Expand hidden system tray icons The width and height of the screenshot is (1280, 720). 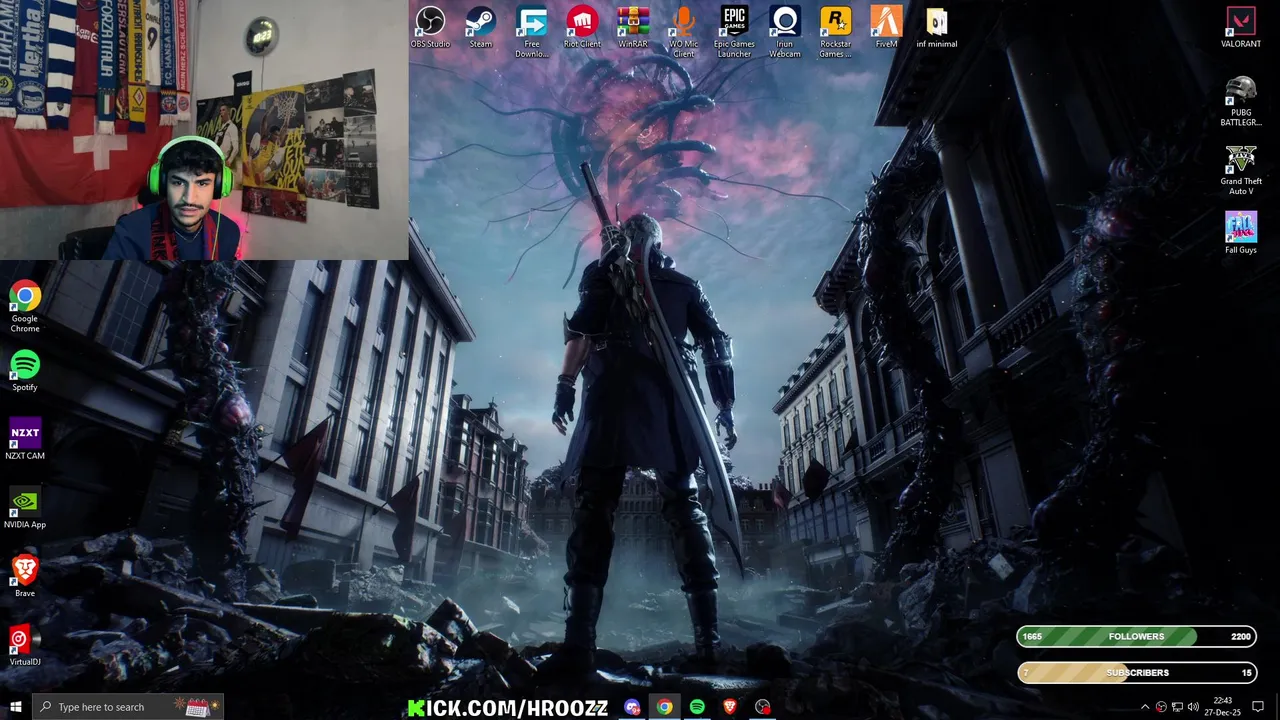click(x=1145, y=707)
